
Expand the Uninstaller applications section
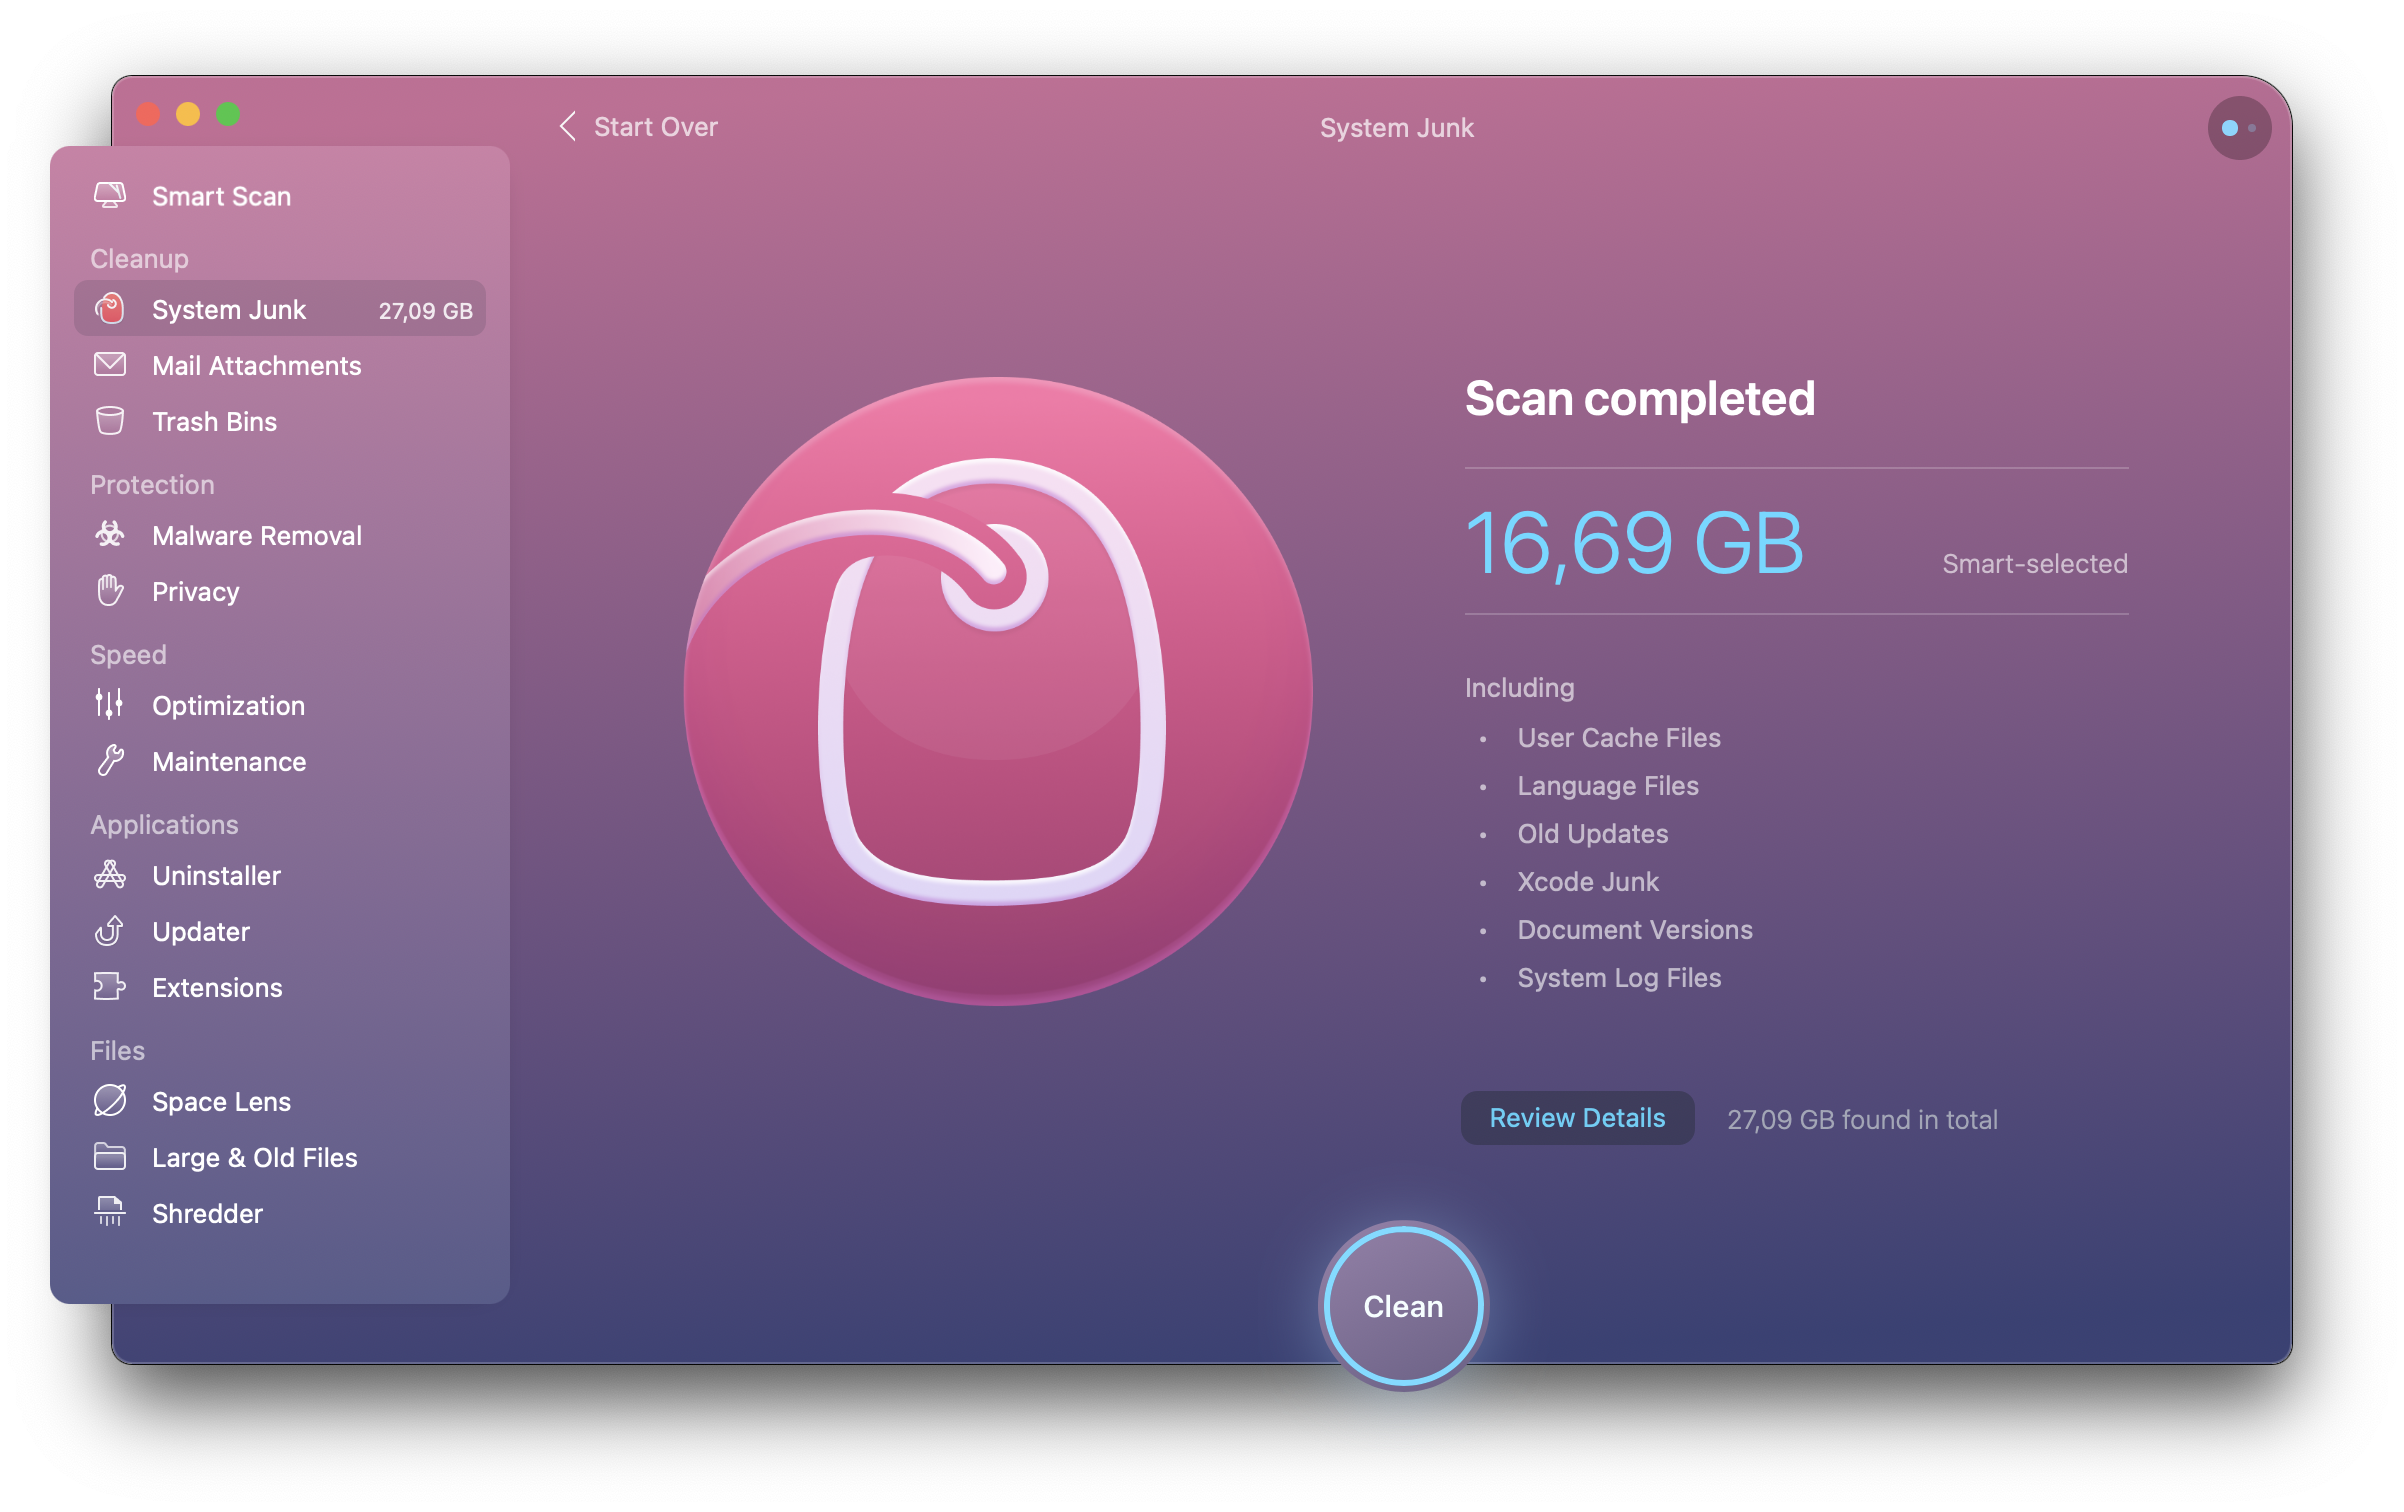214,874
